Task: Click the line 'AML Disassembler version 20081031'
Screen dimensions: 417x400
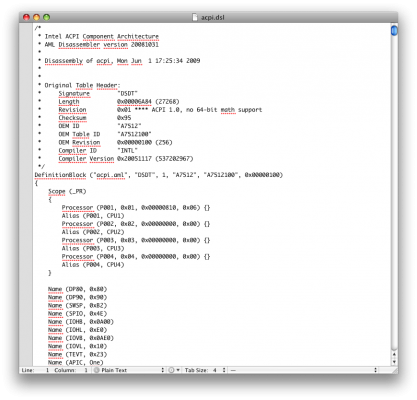Action: pyautogui.click(x=102, y=44)
